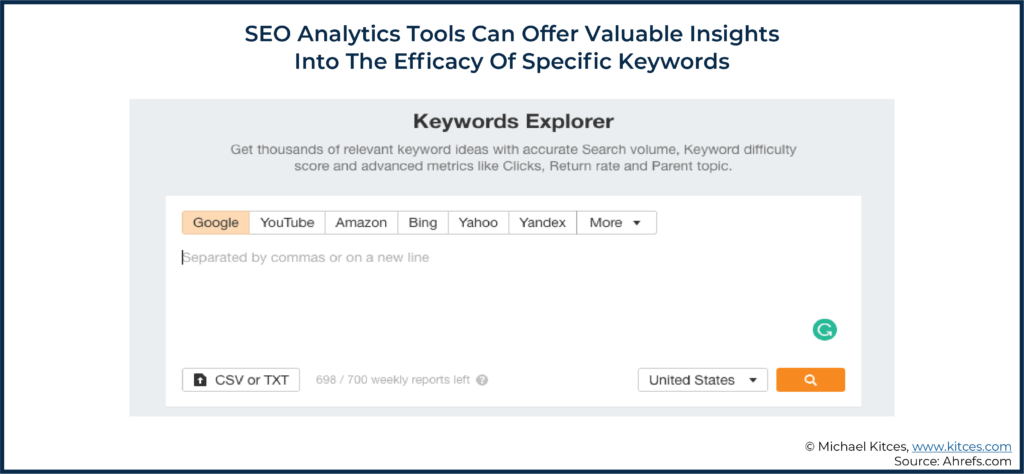Choose the Amazon tab
The width and height of the screenshot is (1024, 474).
[361, 222]
